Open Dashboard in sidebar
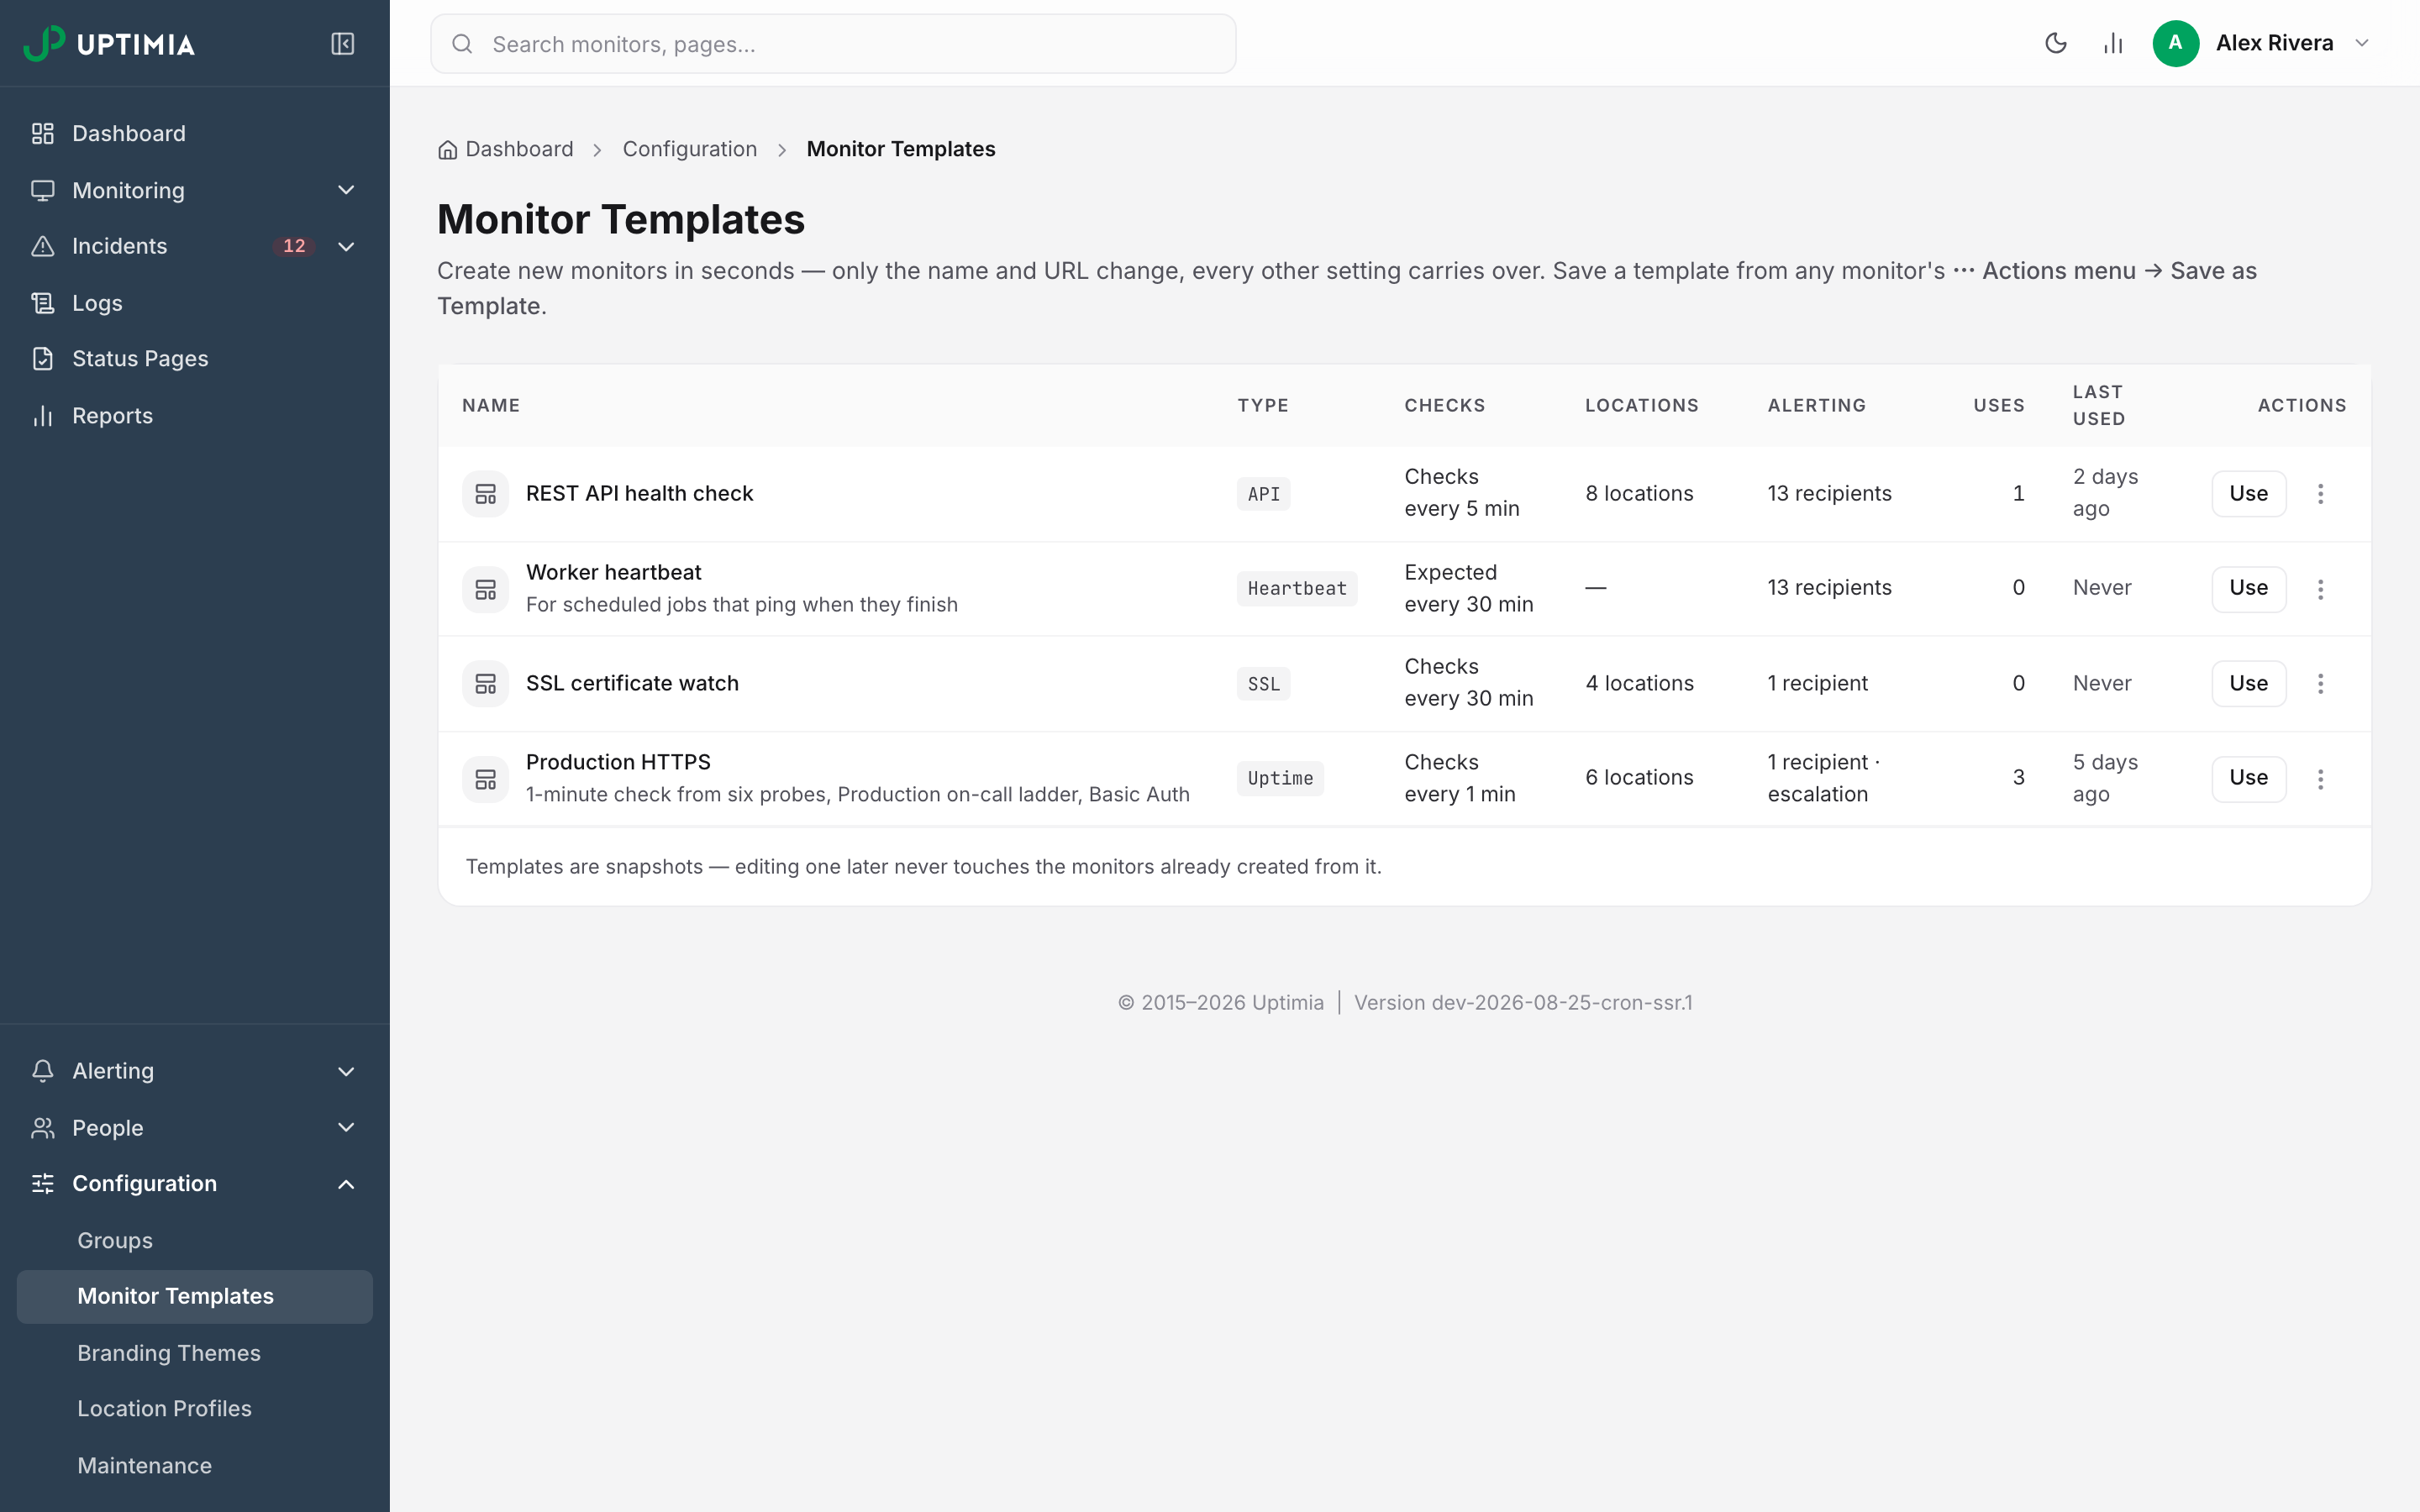Viewport: 2420px width, 1512px height. [195, 133]
